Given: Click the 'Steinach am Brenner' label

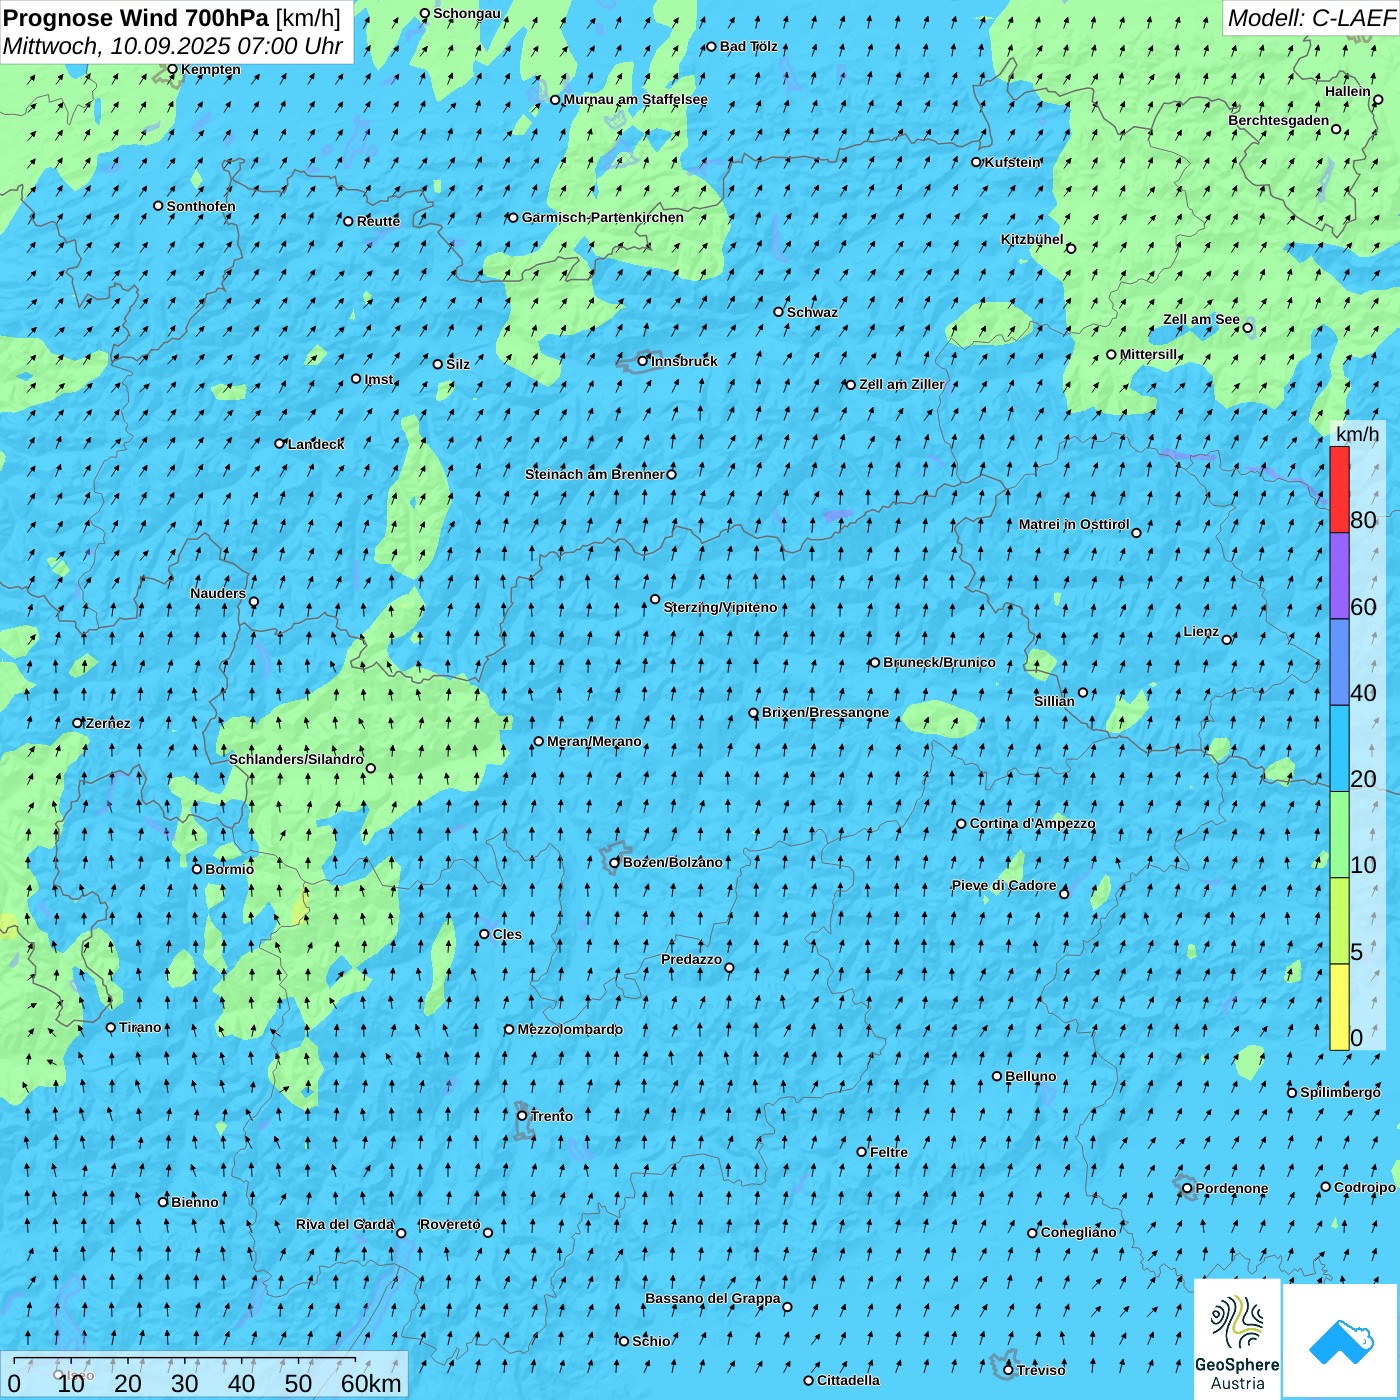Looking at the screenshot, I should [595, 474].
